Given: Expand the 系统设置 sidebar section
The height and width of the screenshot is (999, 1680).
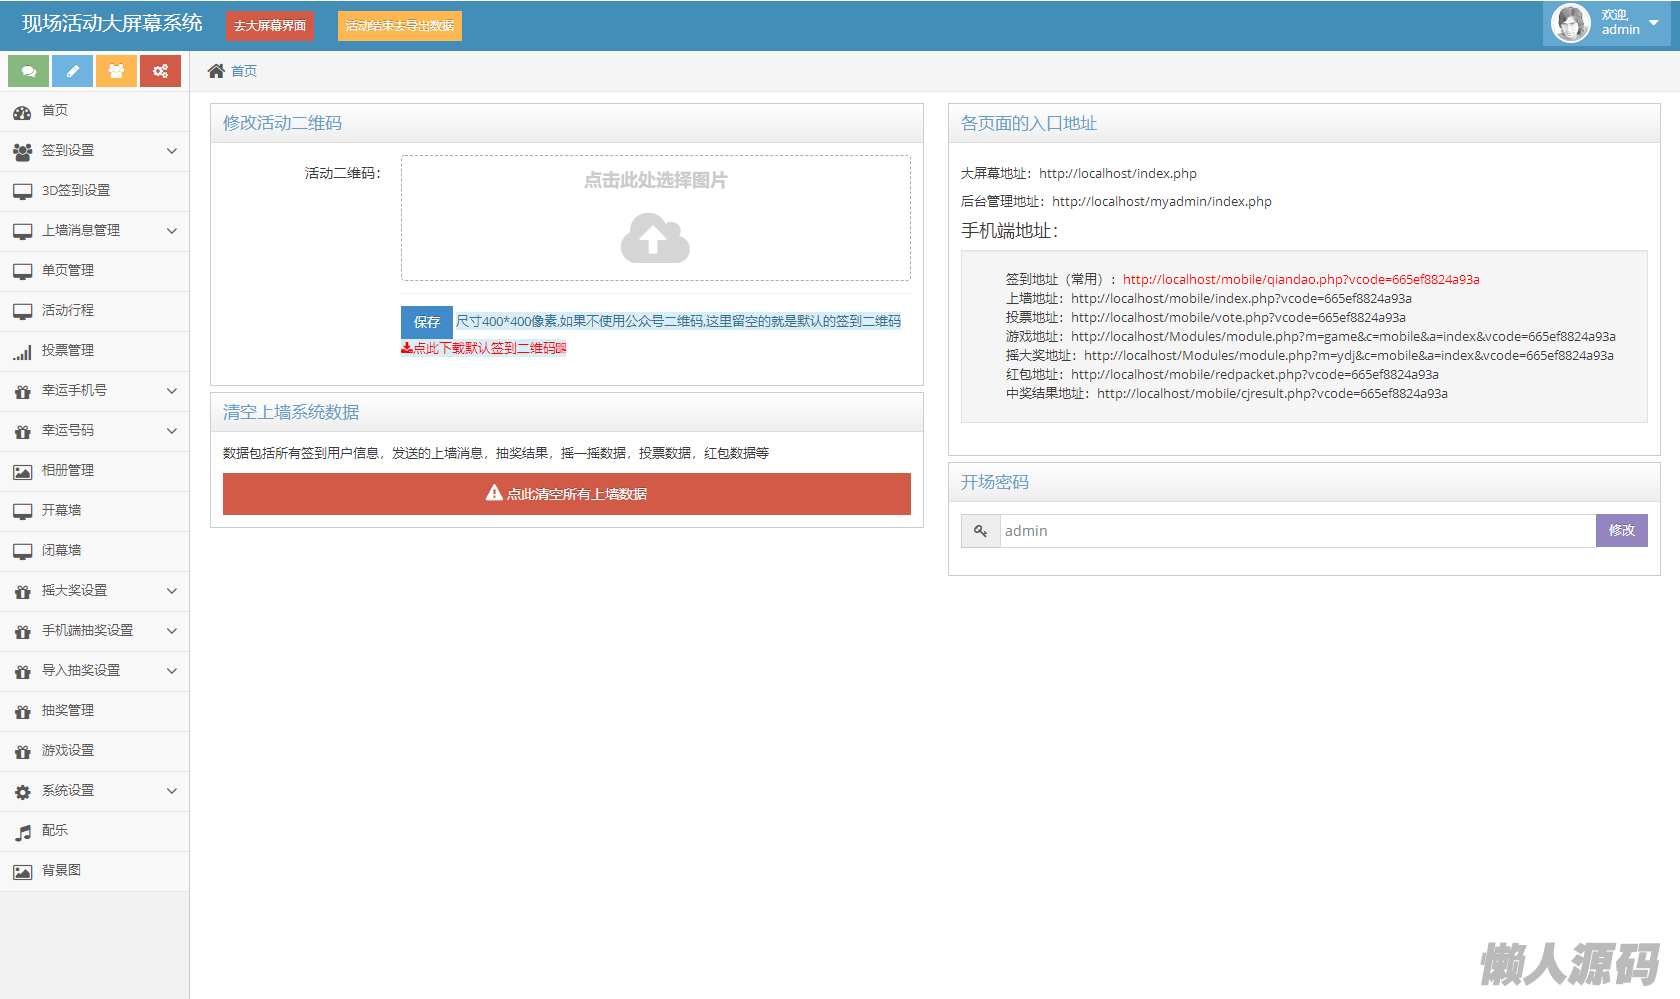Looking at the screenshot, I should pyautogui.click(x=94, y=791).
